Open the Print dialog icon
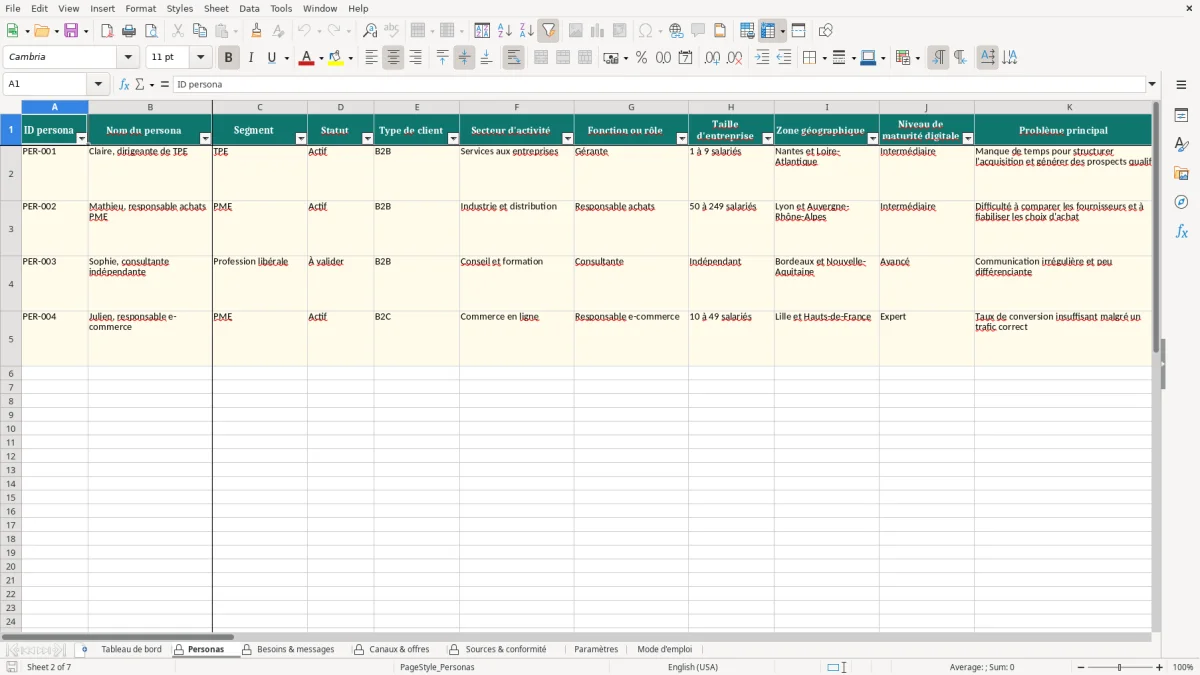1200x675 pixels. (x=129, y=31)
